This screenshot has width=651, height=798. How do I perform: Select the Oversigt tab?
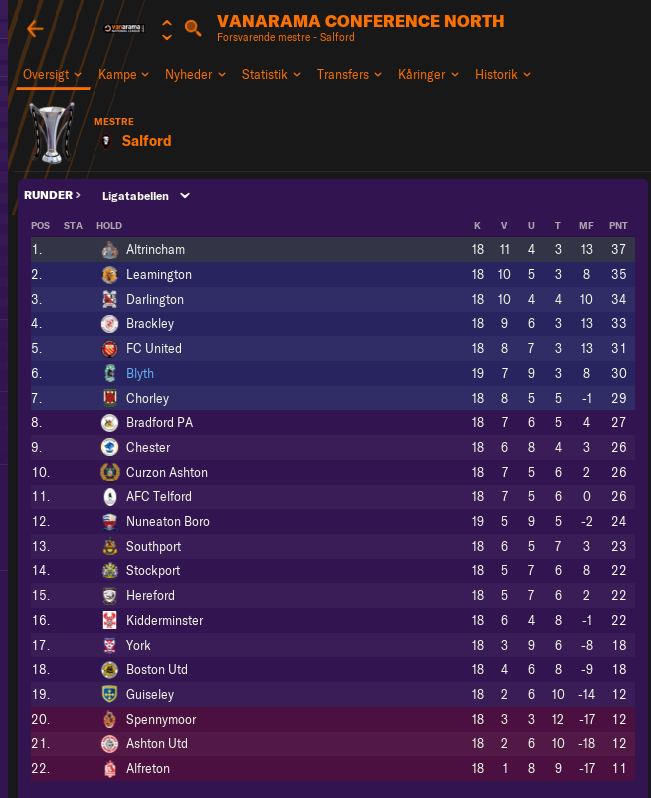pyautogui.click(x=52, y=74)
